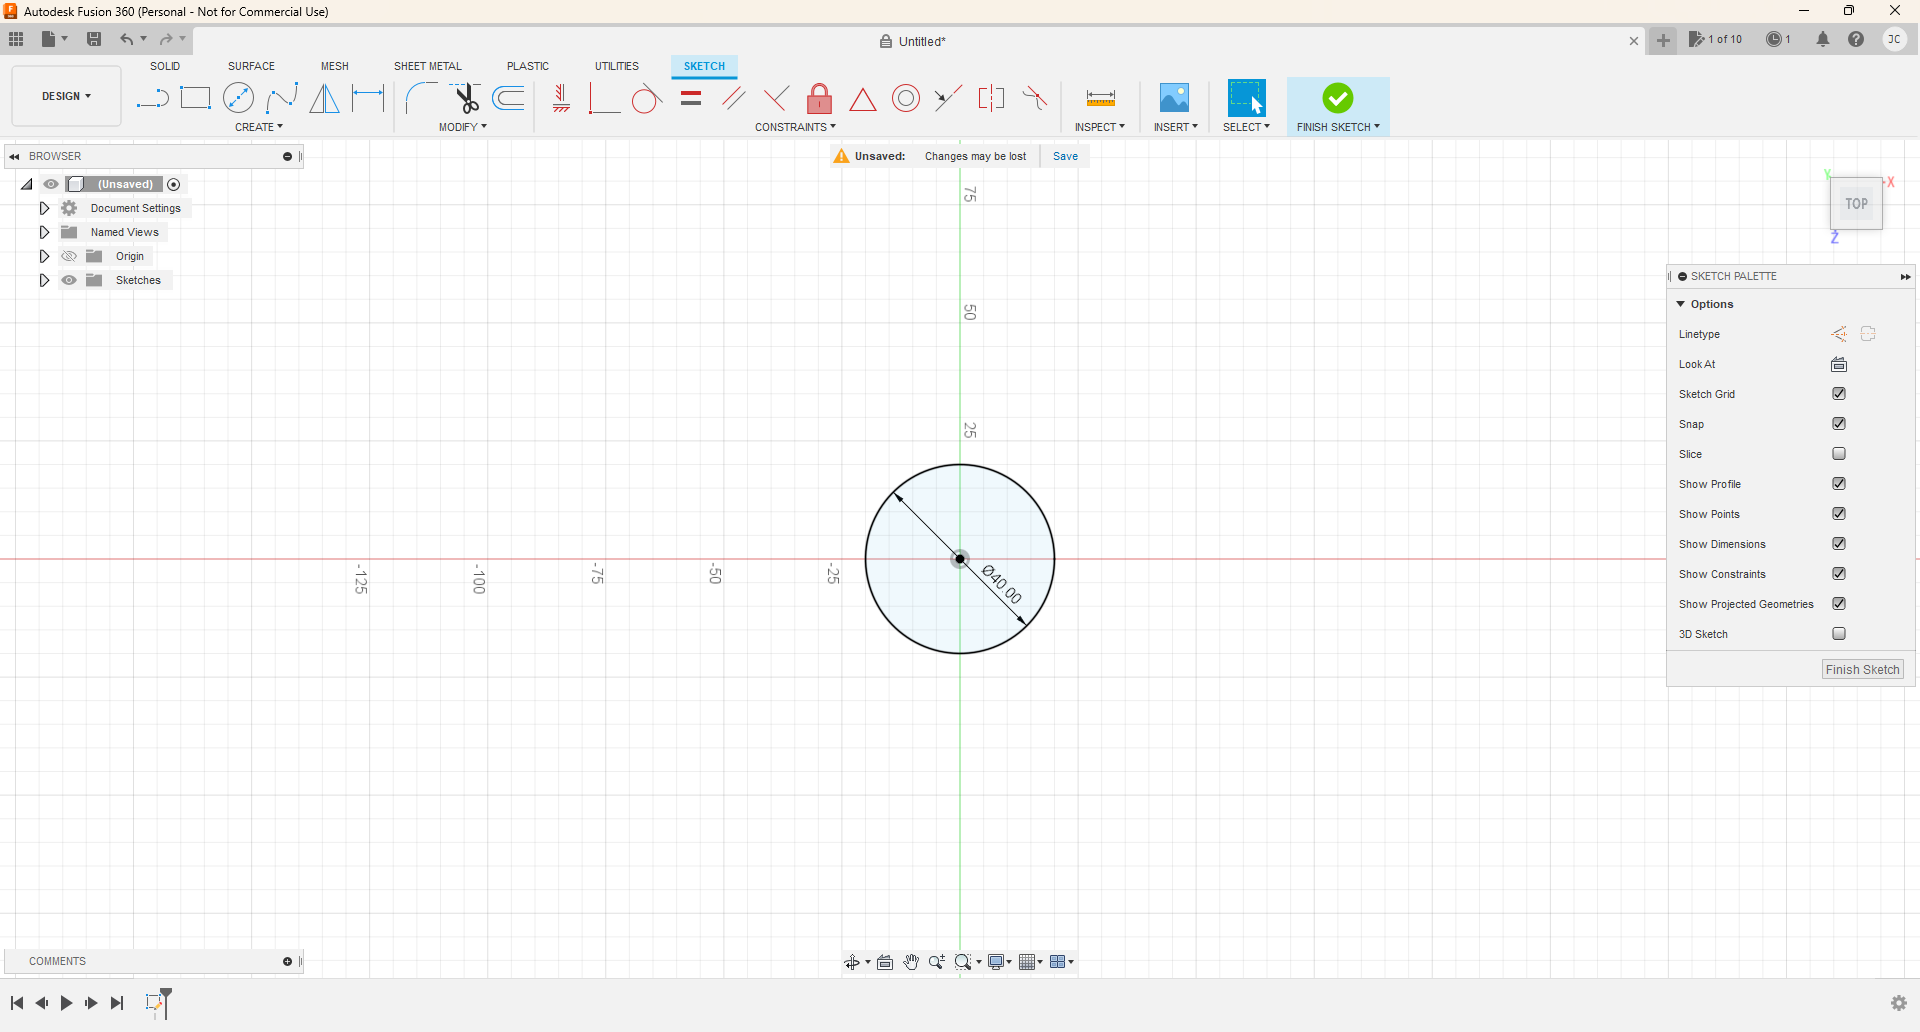Switch to the SHEET METAL tab
Viewport: 1920px width, 1032px height.
point(428,66)
